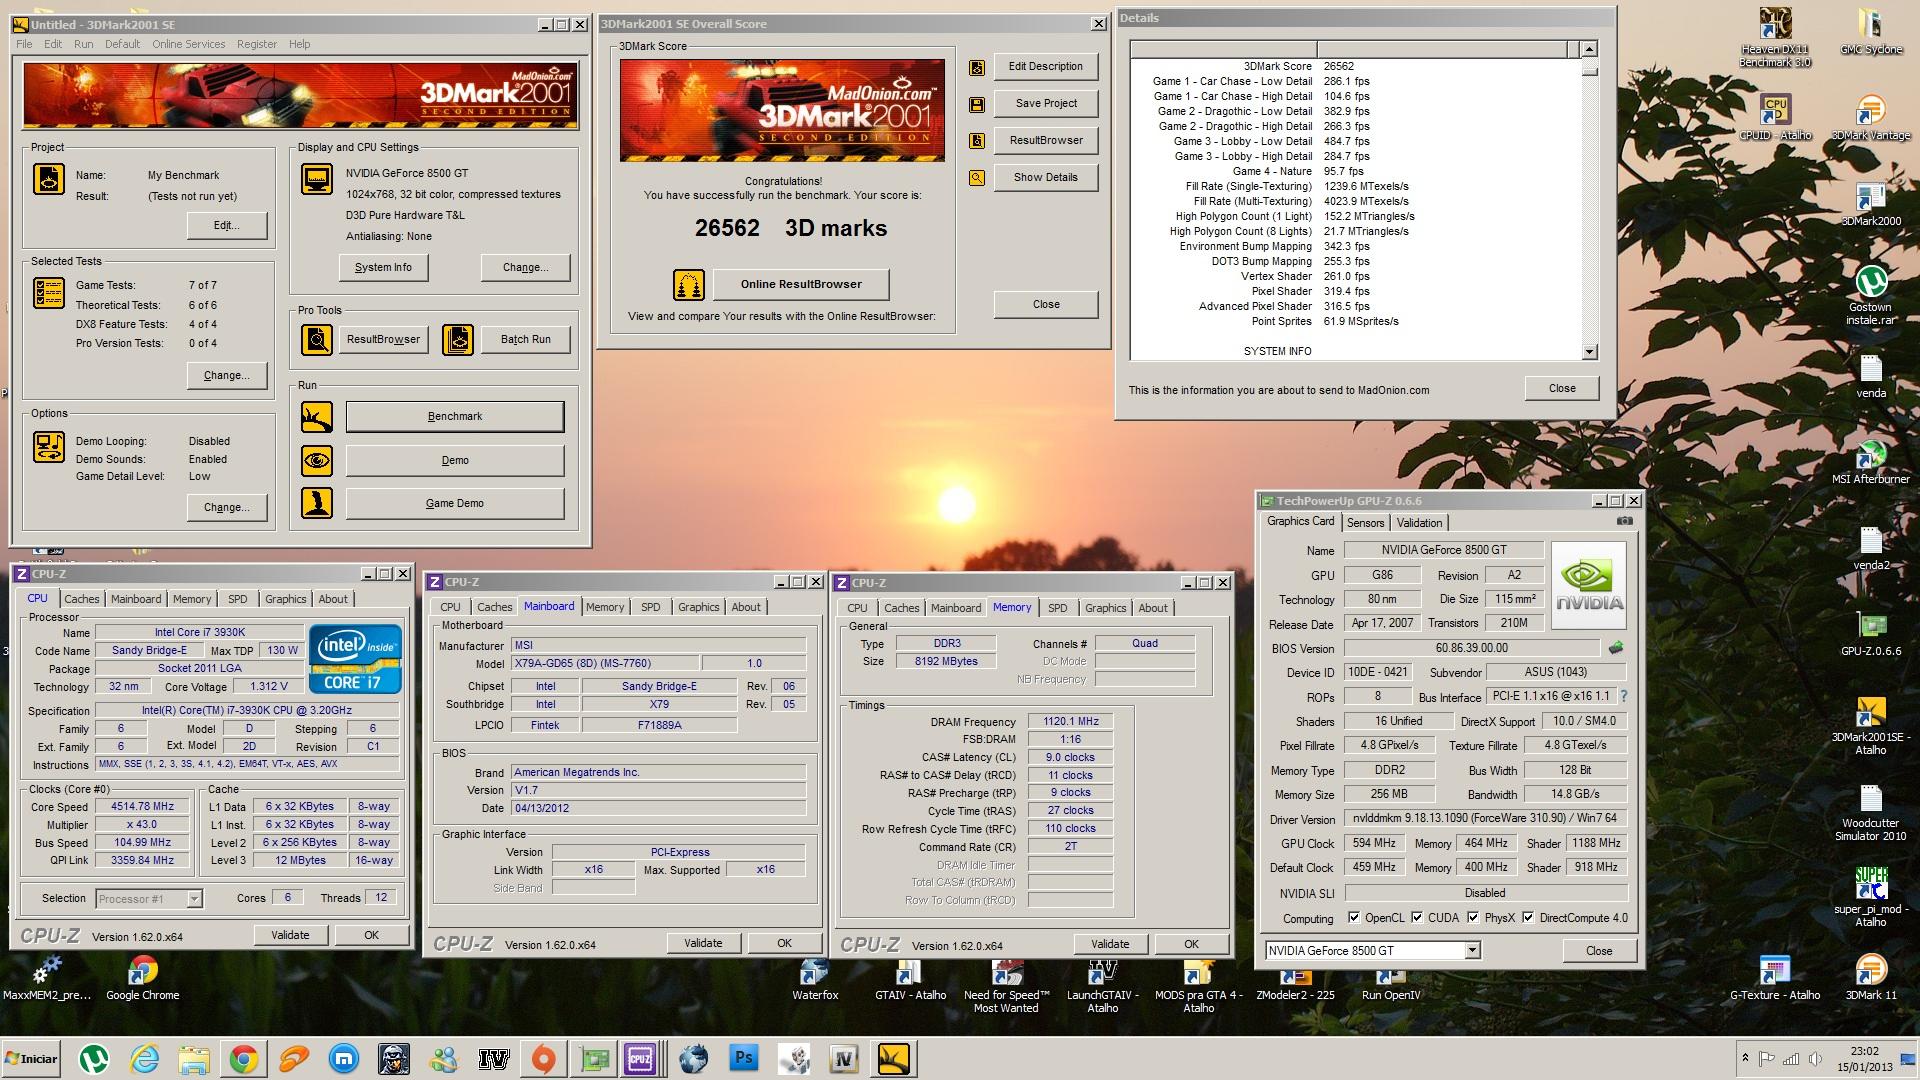Click the GPU-Z screenshot camera icon
This screenshot has height=1080, width=1920.
tap(1625, 521)
